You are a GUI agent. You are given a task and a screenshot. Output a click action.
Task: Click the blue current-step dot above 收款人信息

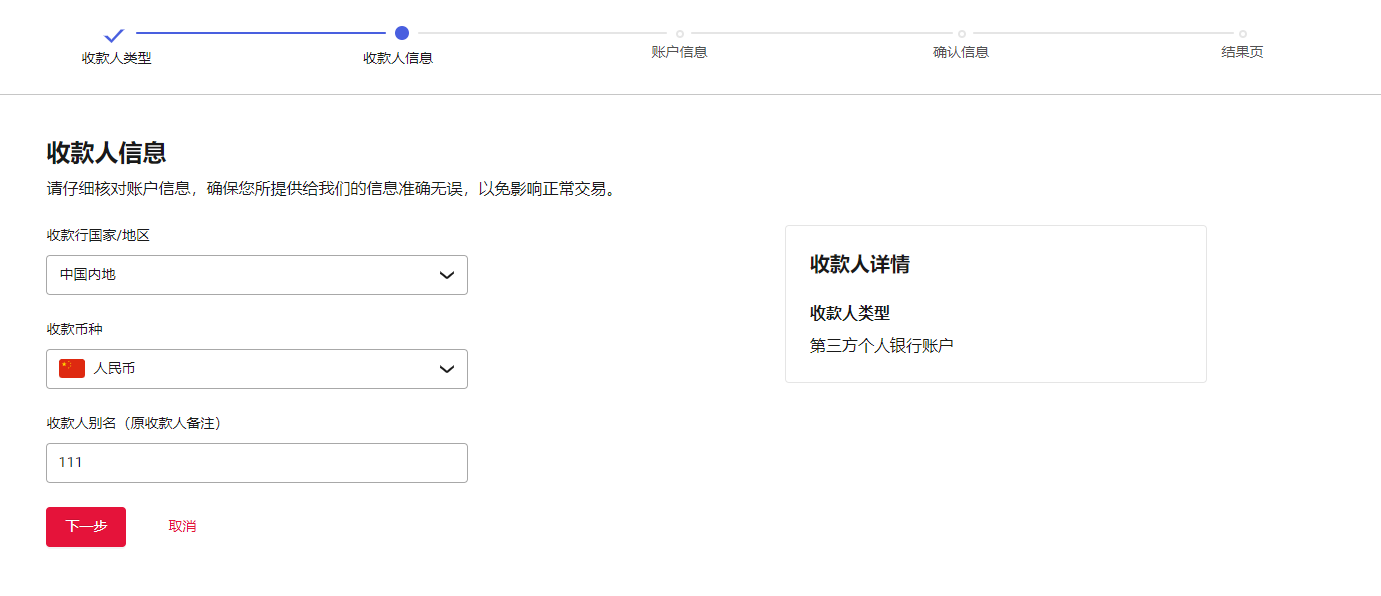point(402,33)
